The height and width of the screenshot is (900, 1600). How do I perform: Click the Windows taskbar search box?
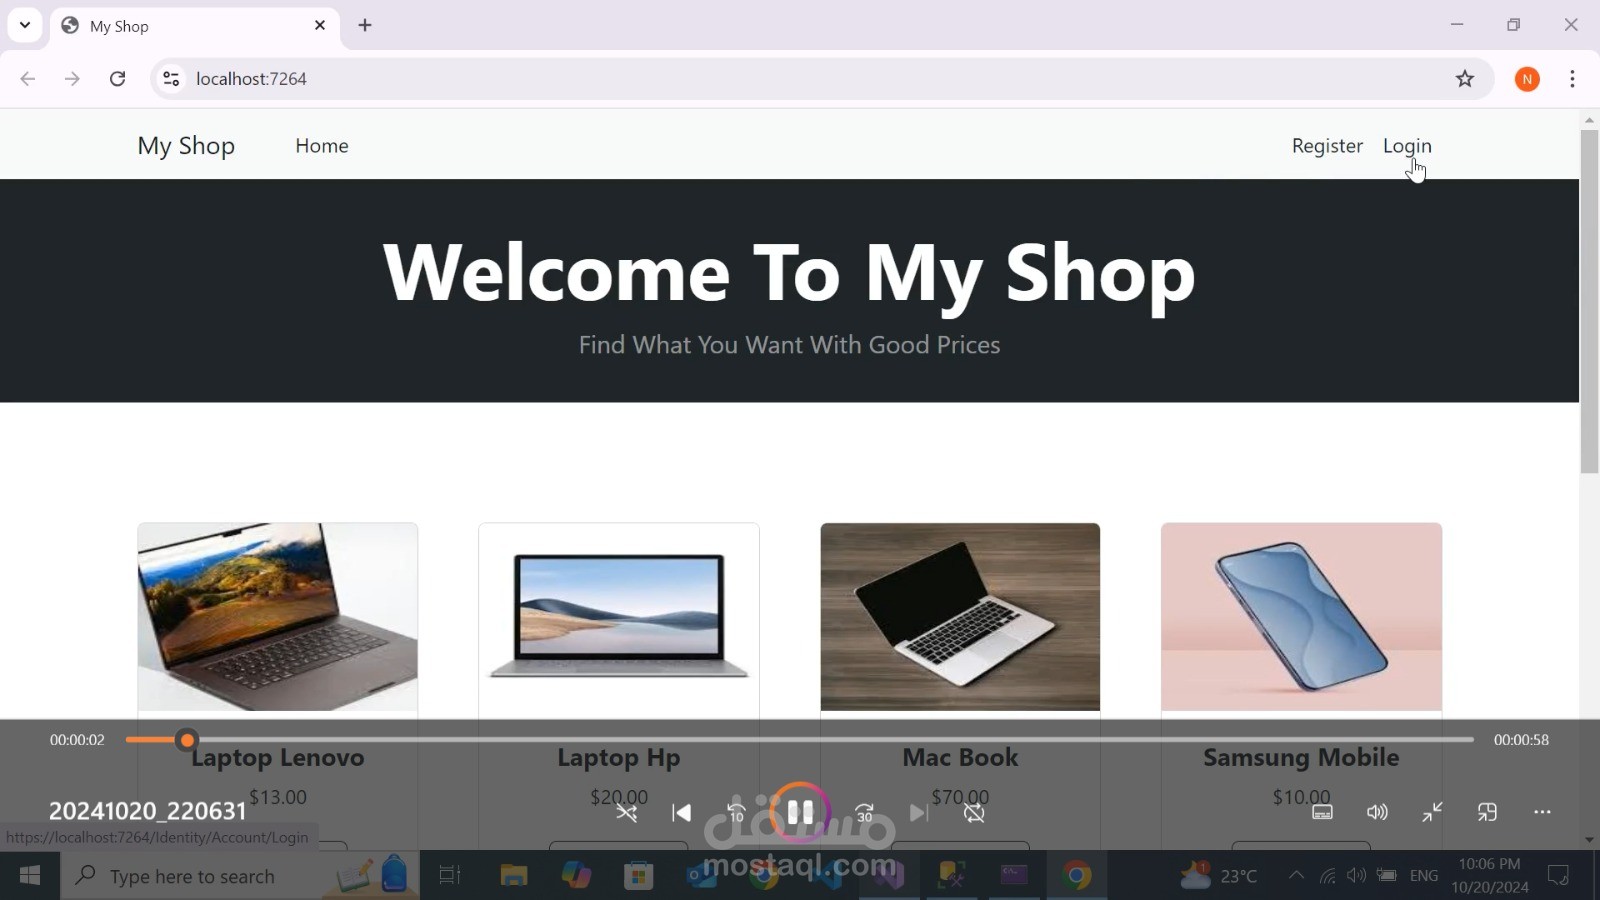click(240, 876)
